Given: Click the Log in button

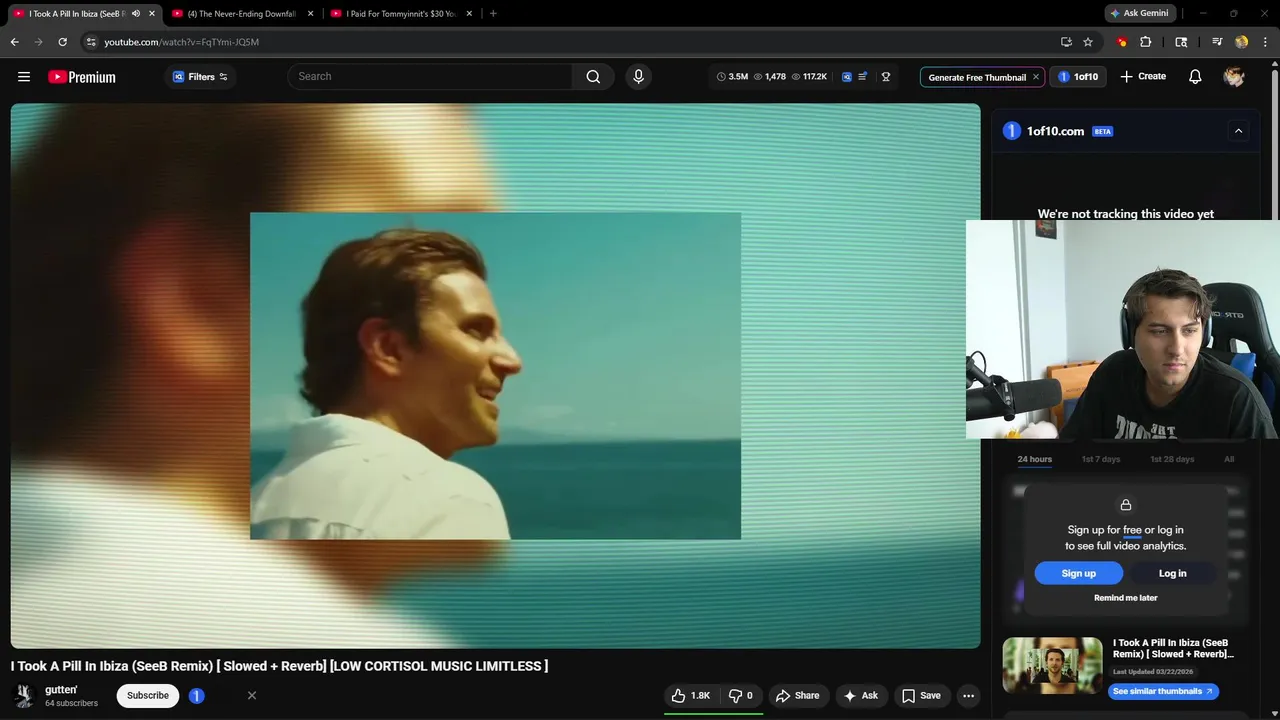Looking at the screenshot, I should 1172,573.
